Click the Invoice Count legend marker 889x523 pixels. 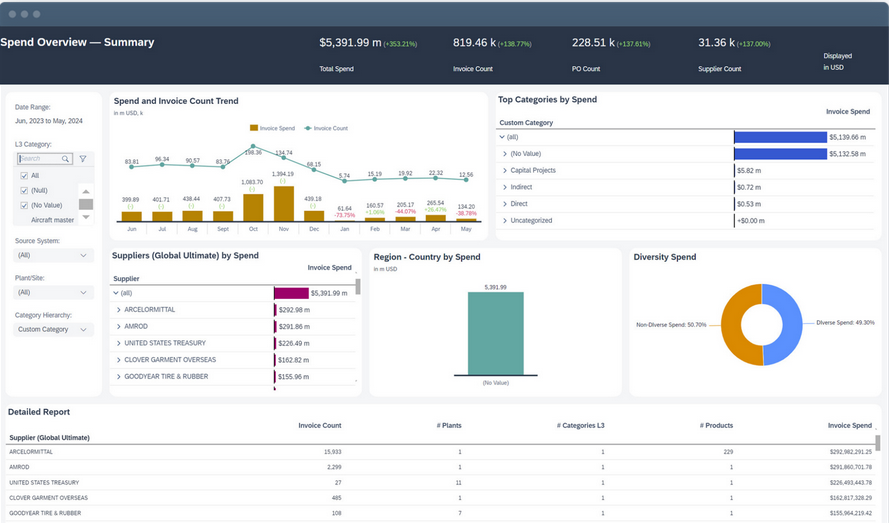tap(308, 128)
